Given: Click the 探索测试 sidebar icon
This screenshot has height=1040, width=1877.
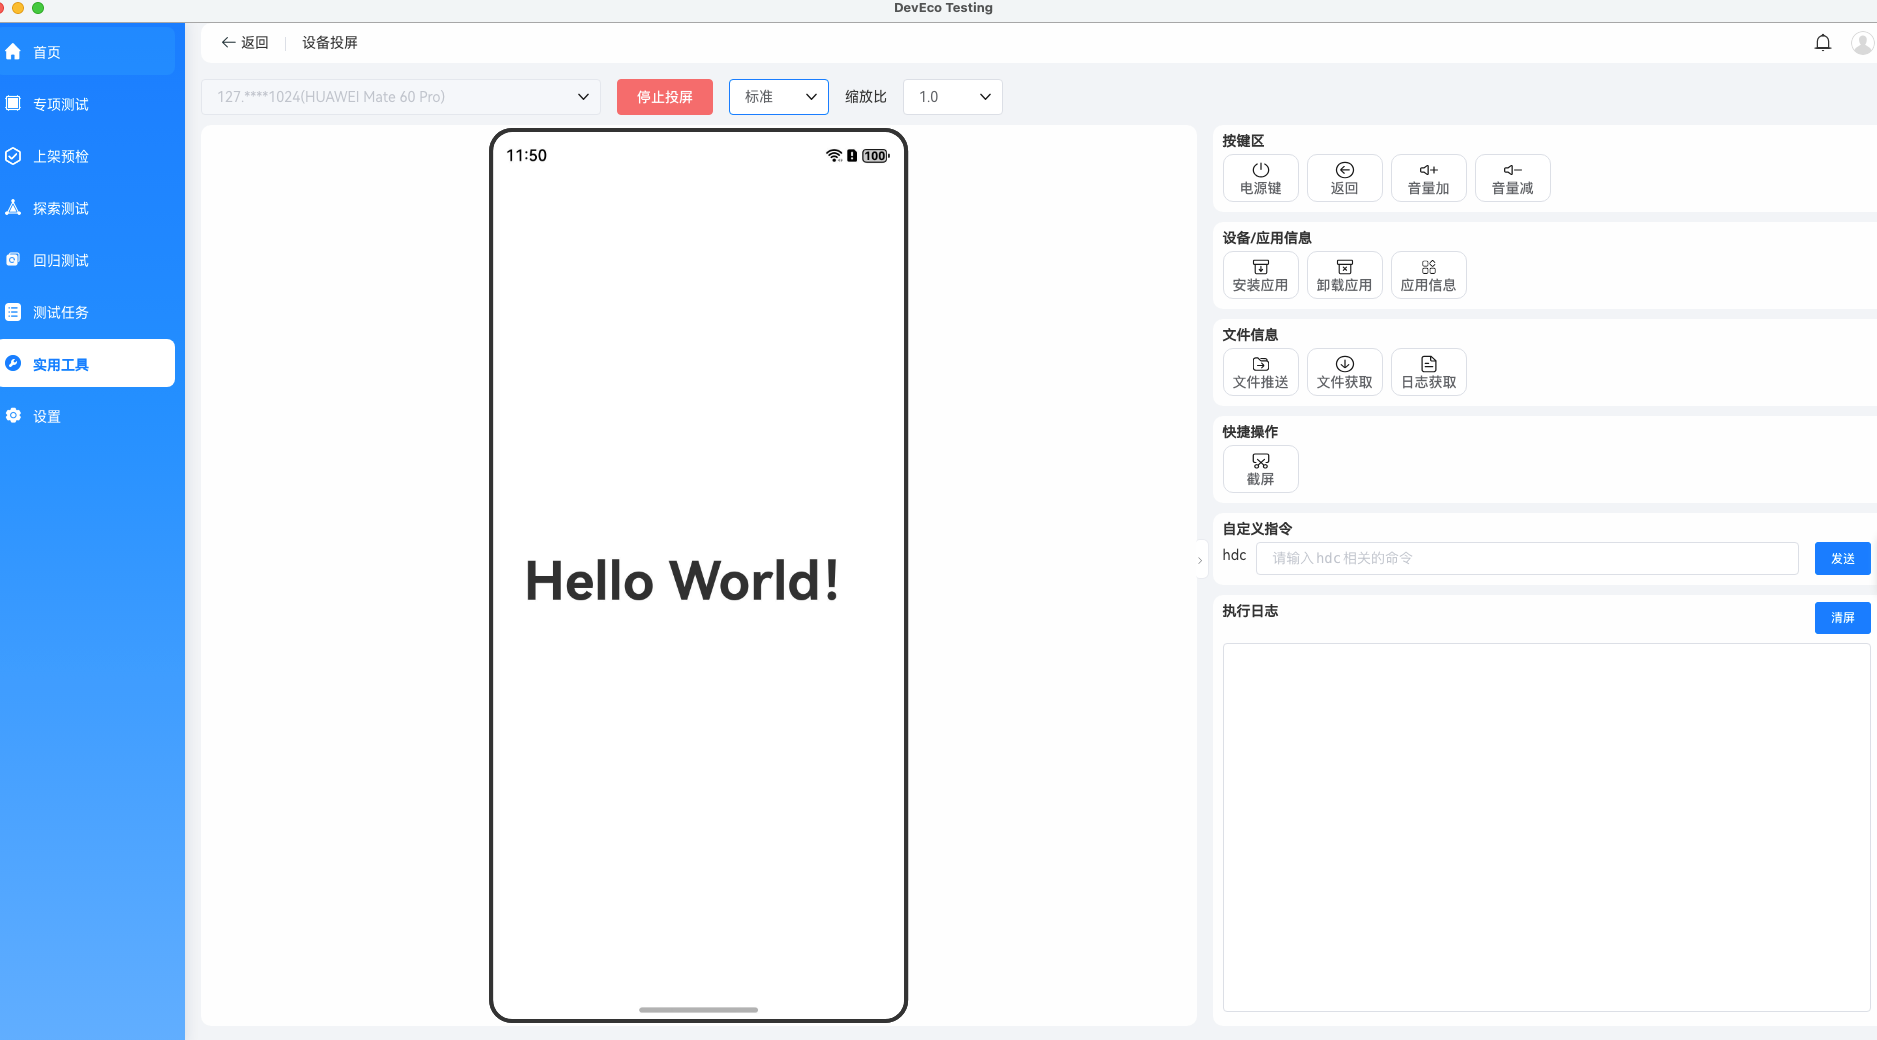Looking at the screenshot, I should coord(13,208).
